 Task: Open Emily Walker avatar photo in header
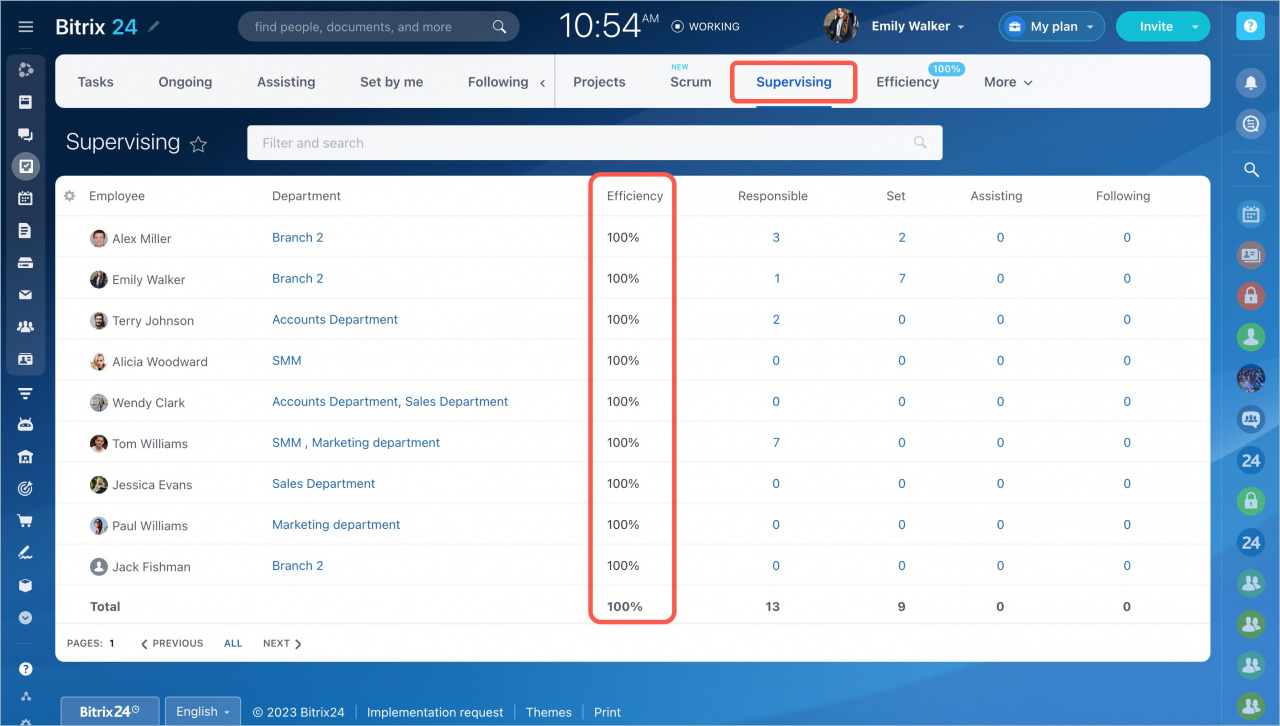tap(840, 26)
